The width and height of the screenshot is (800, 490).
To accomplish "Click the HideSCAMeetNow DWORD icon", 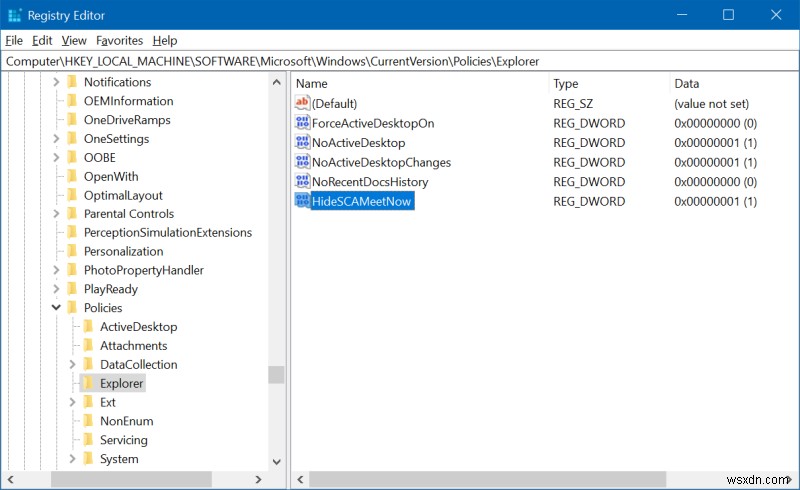I will click(302, 201).
